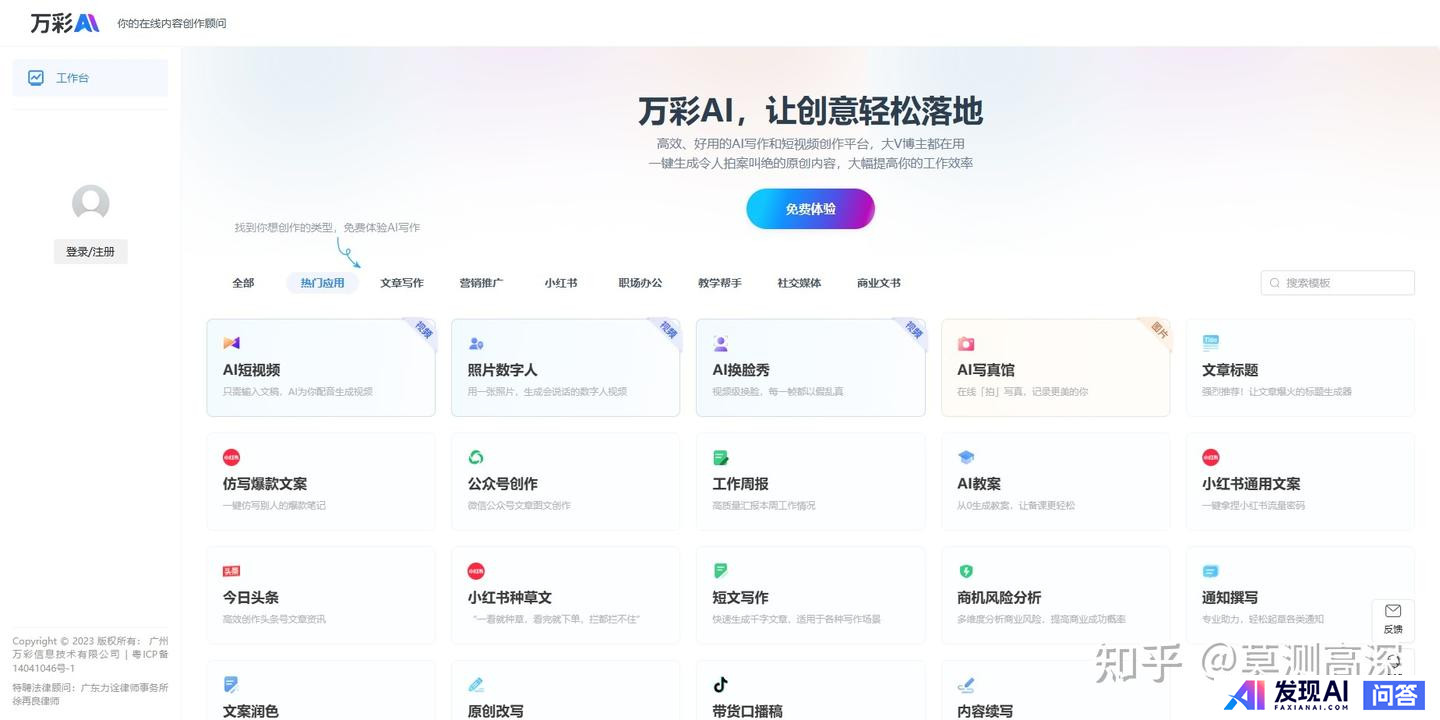Screen dimensions: 1440x720
Task: Click the 短文写作 green icon
Action: click(721, 571)
